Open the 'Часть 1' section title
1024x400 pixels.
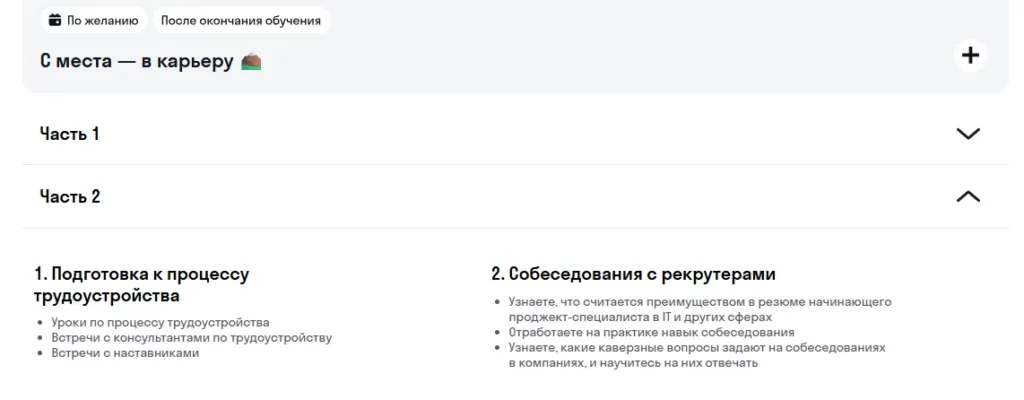click(69, 134)
